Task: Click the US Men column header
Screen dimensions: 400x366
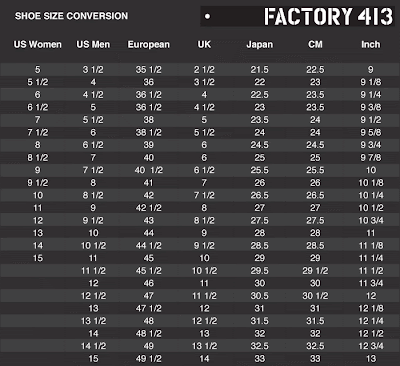Action: (93, 45)
